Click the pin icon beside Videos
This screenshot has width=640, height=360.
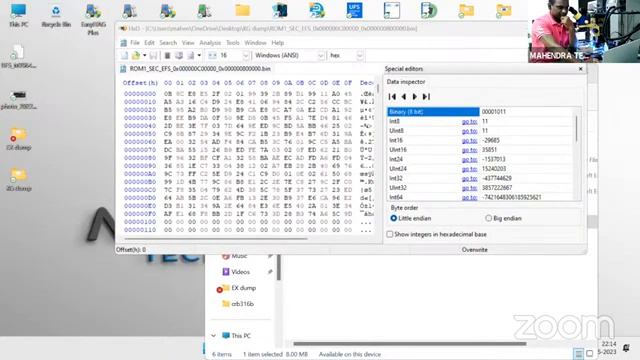click(270, 272)
